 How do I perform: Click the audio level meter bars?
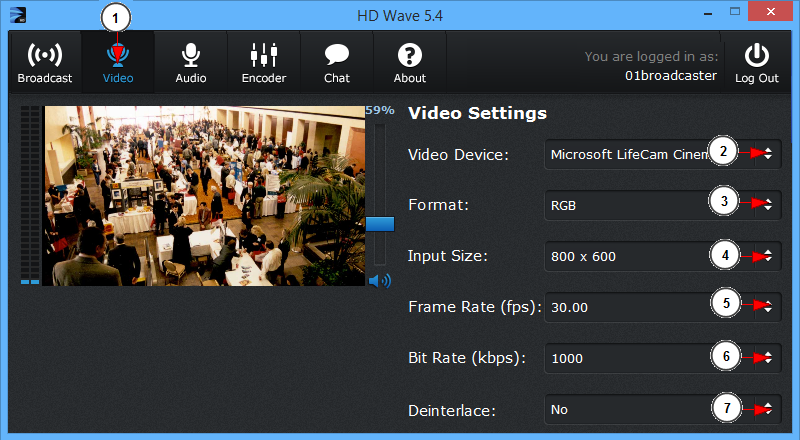point(30,195)
